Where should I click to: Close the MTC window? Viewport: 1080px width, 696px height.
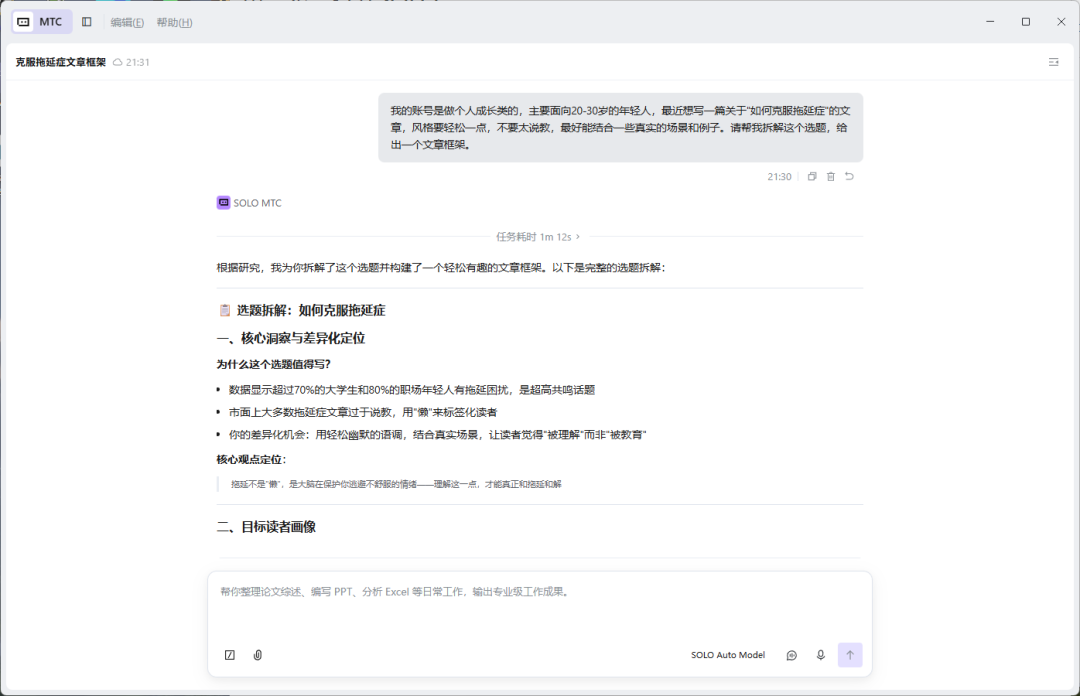point(1061,22)
